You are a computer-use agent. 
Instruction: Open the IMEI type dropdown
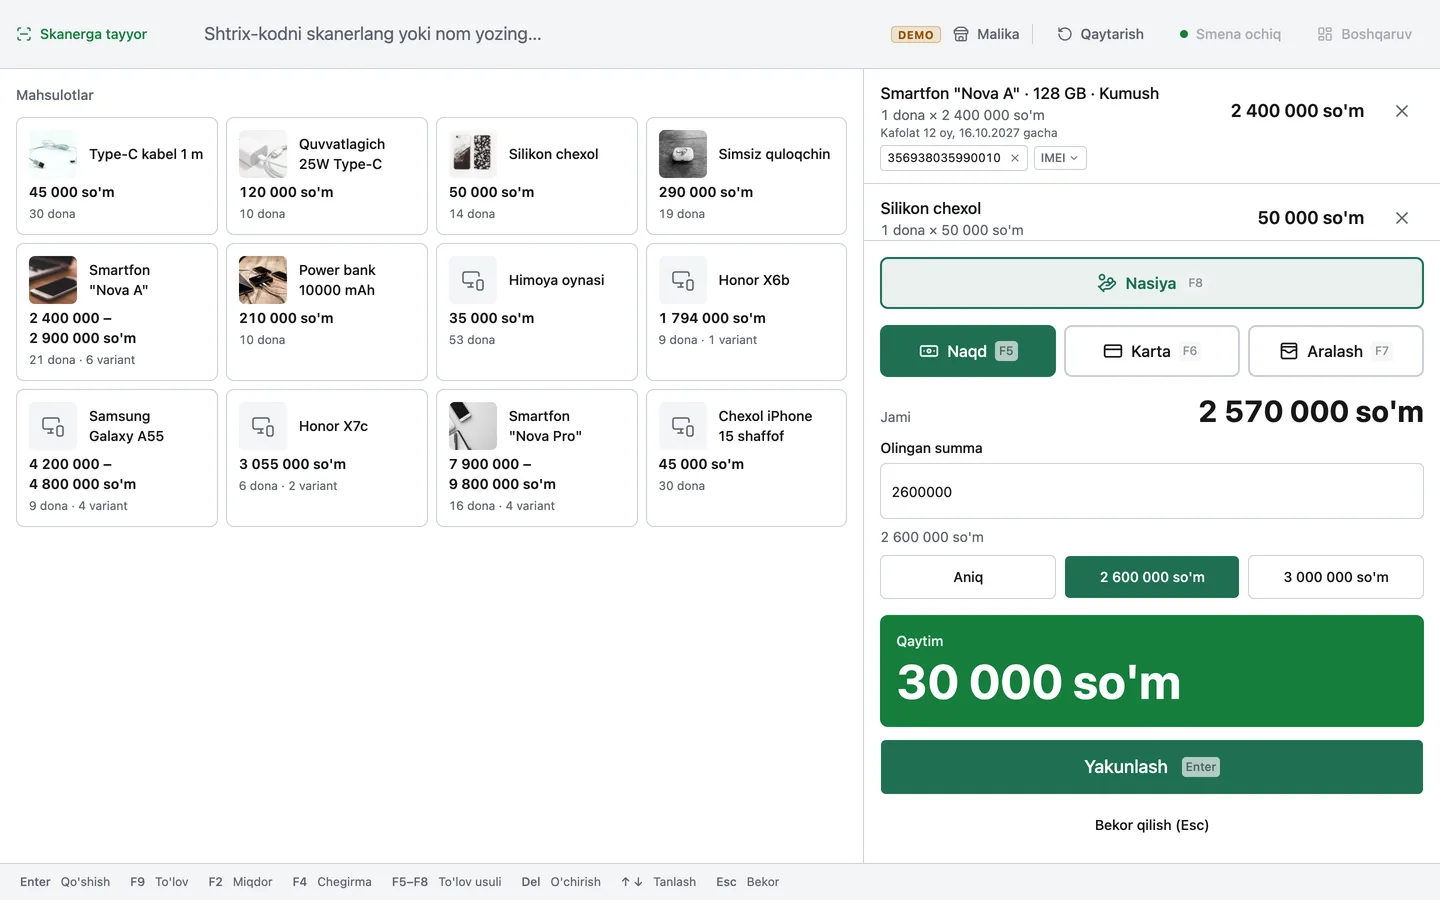coord(1060,158)
